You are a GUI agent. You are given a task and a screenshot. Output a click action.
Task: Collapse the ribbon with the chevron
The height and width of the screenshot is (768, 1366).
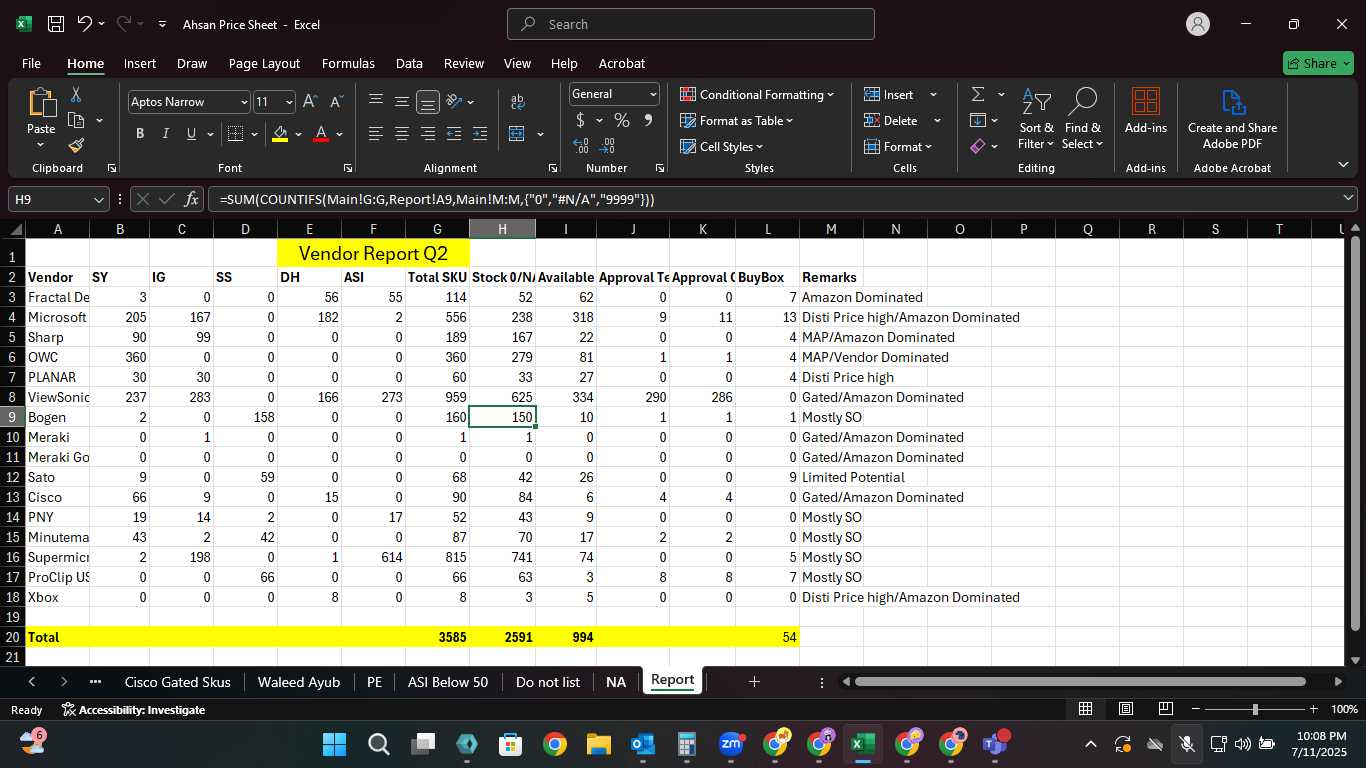click(1343, 165)
